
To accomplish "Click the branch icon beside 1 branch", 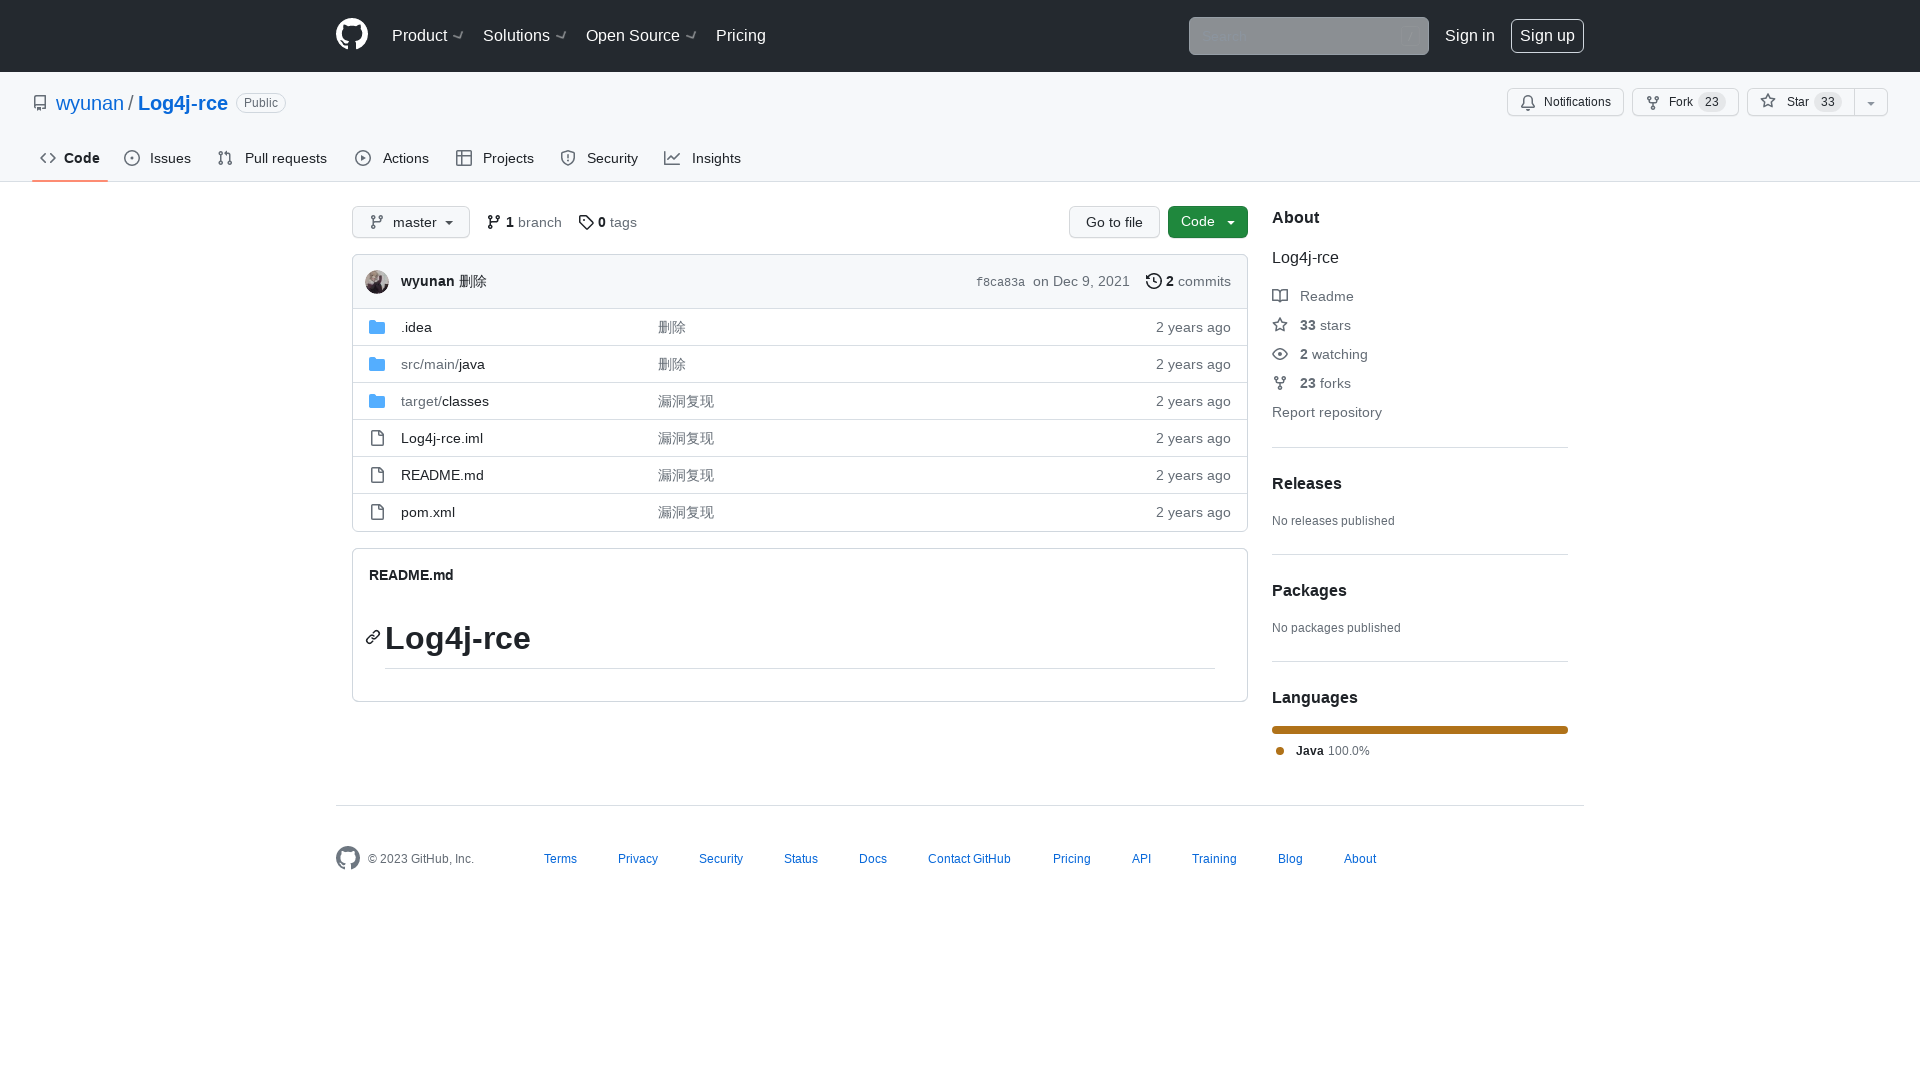I will (494, 222).
